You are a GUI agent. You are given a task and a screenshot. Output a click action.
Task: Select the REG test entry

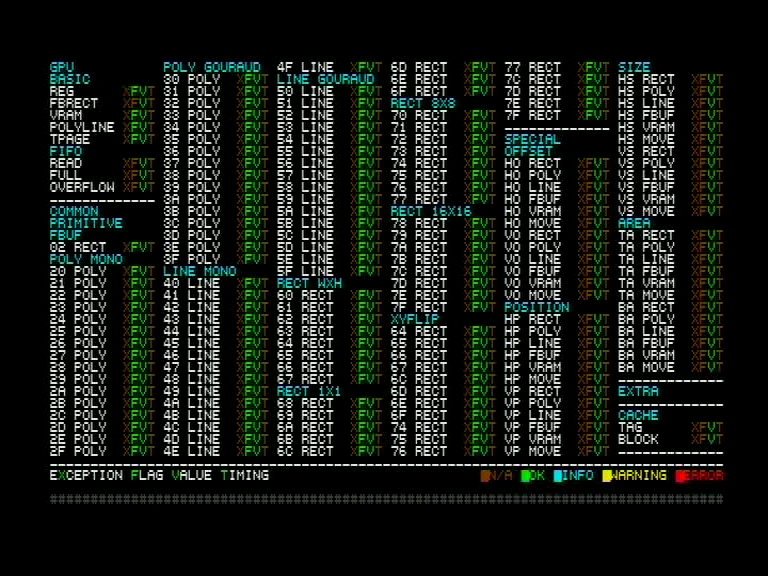click(x=62, y=91)
